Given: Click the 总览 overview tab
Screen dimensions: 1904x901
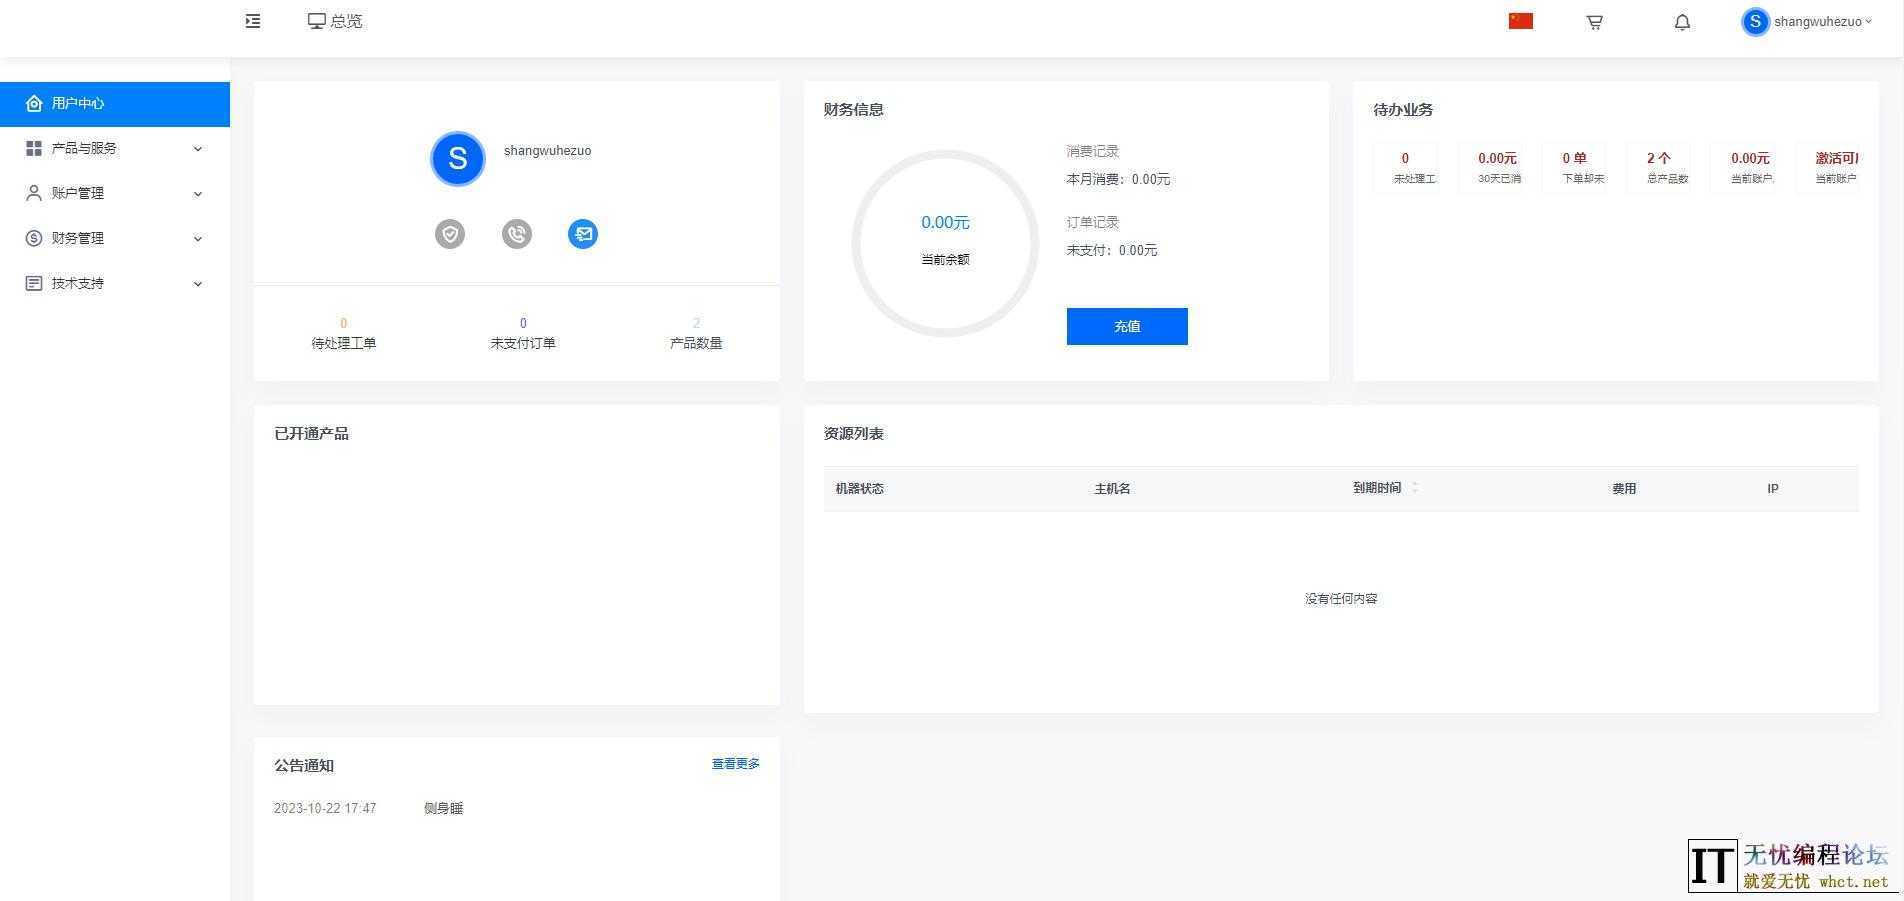Looking at the screenshot, I should 335,21.
